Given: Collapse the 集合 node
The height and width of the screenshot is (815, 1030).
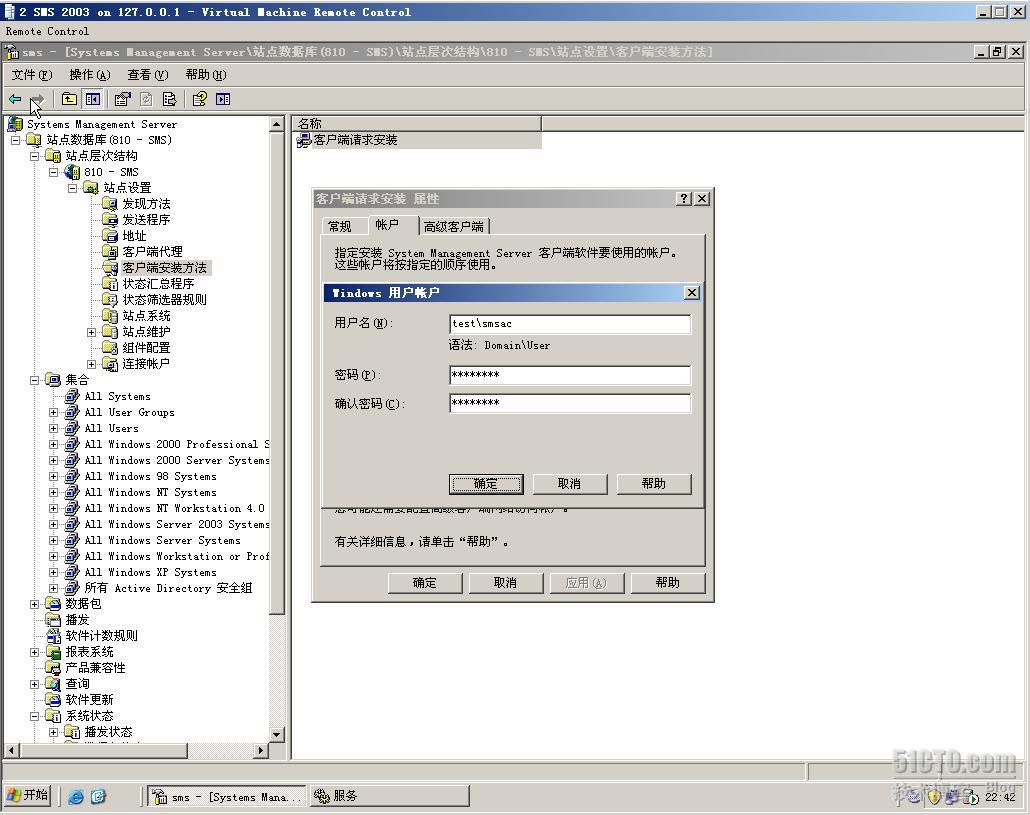Looking at the screenshot, I should [x=34, y=380].
